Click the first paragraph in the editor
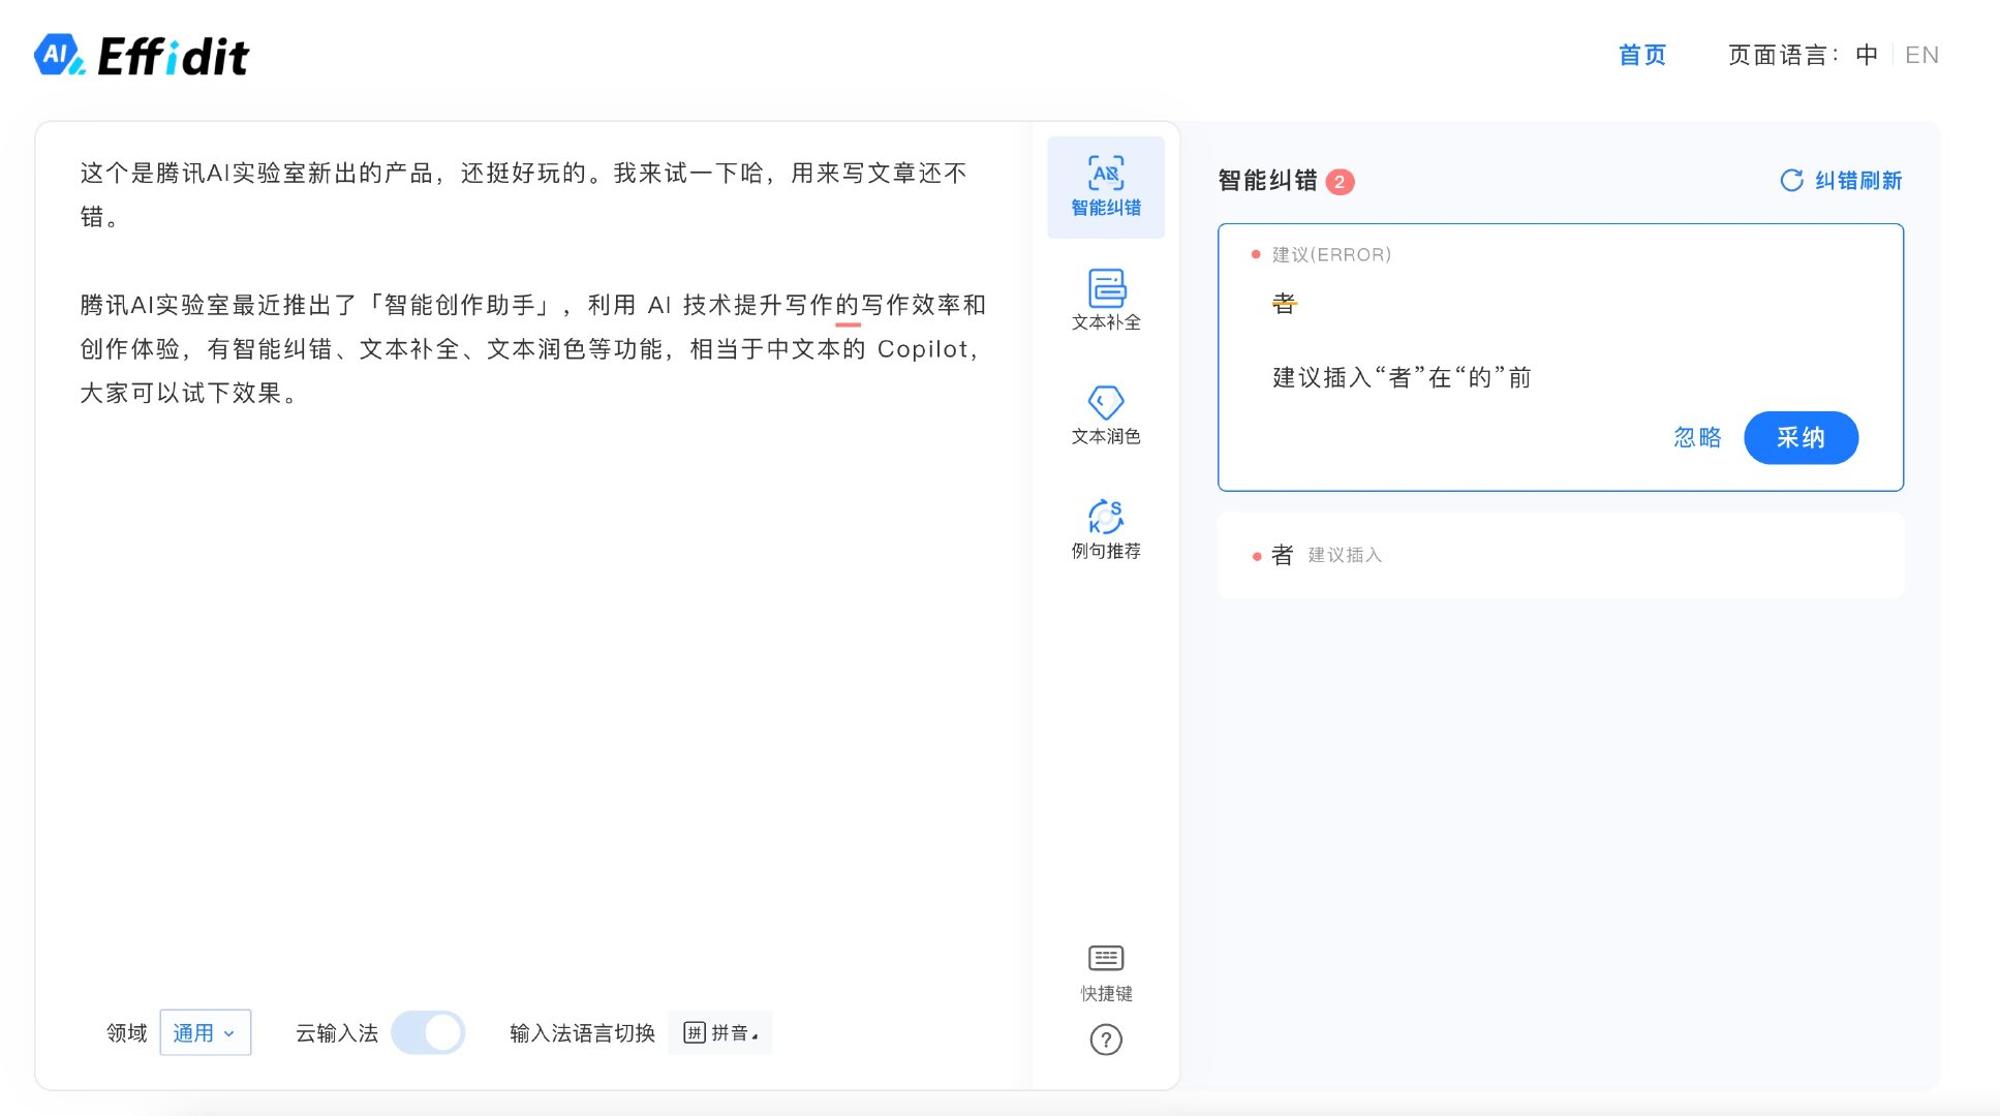Image resolution: width=2000 pixels, height=1116 pixels. [524, 194]
